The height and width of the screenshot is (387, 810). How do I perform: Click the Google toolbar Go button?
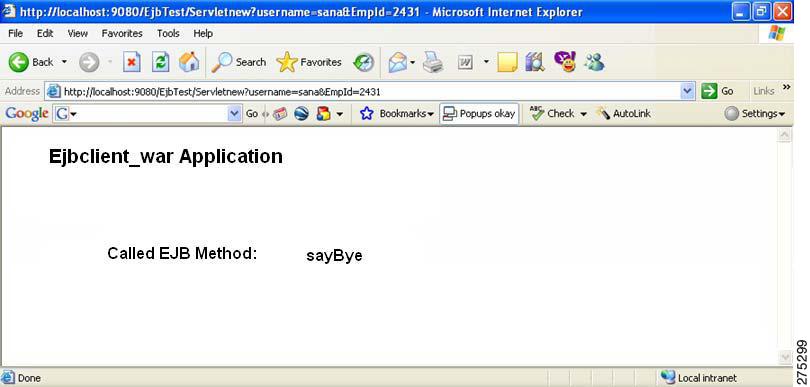click(x=252, y=114)
